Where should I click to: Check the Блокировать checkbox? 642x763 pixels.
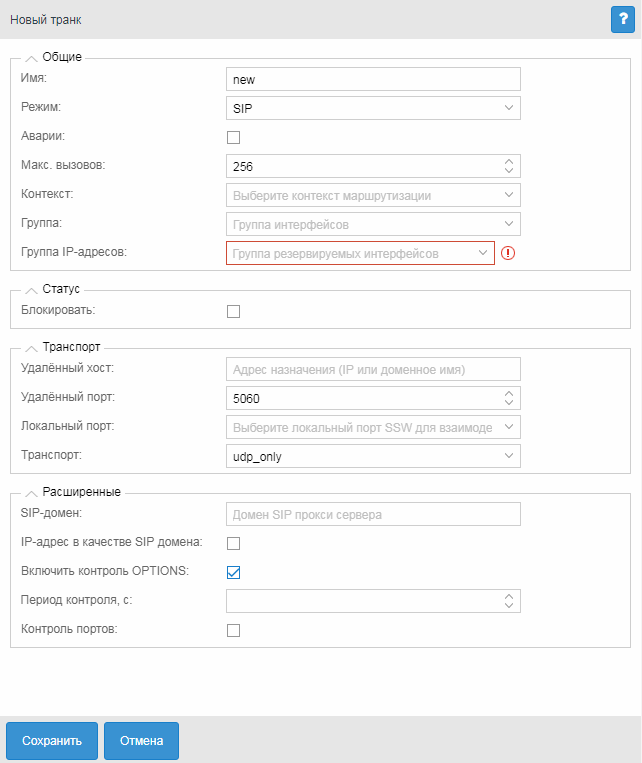[234, 311]
